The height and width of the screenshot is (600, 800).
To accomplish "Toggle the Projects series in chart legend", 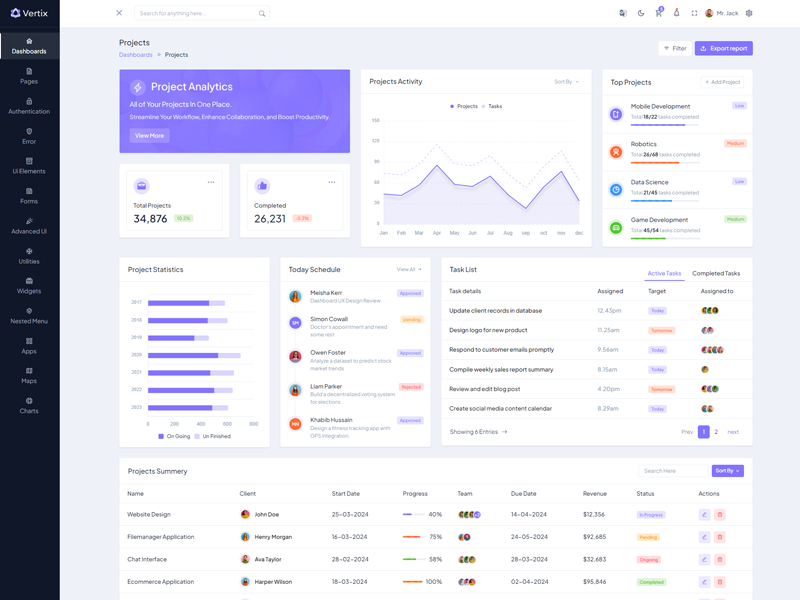I will click(x=464, y=106).
